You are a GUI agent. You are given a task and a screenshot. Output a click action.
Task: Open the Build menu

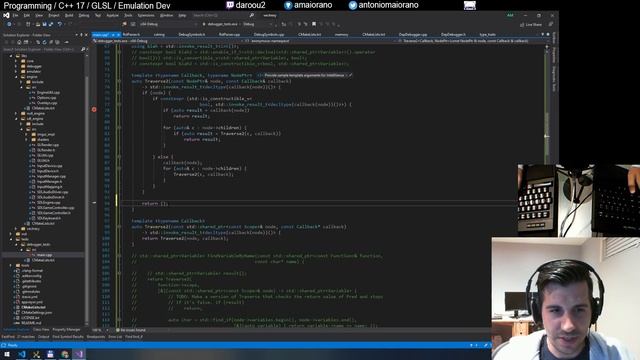point(69,16)
